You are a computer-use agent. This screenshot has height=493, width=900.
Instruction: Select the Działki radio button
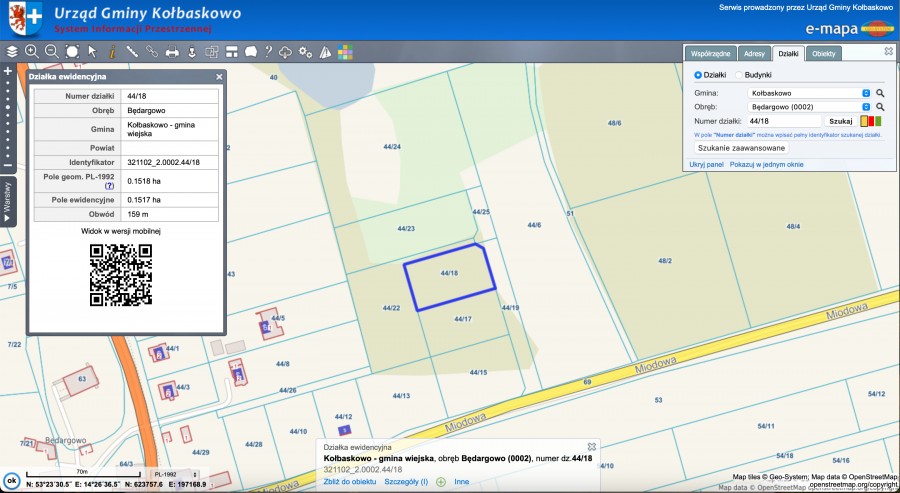pyautogui.click(x=699, y=75)
